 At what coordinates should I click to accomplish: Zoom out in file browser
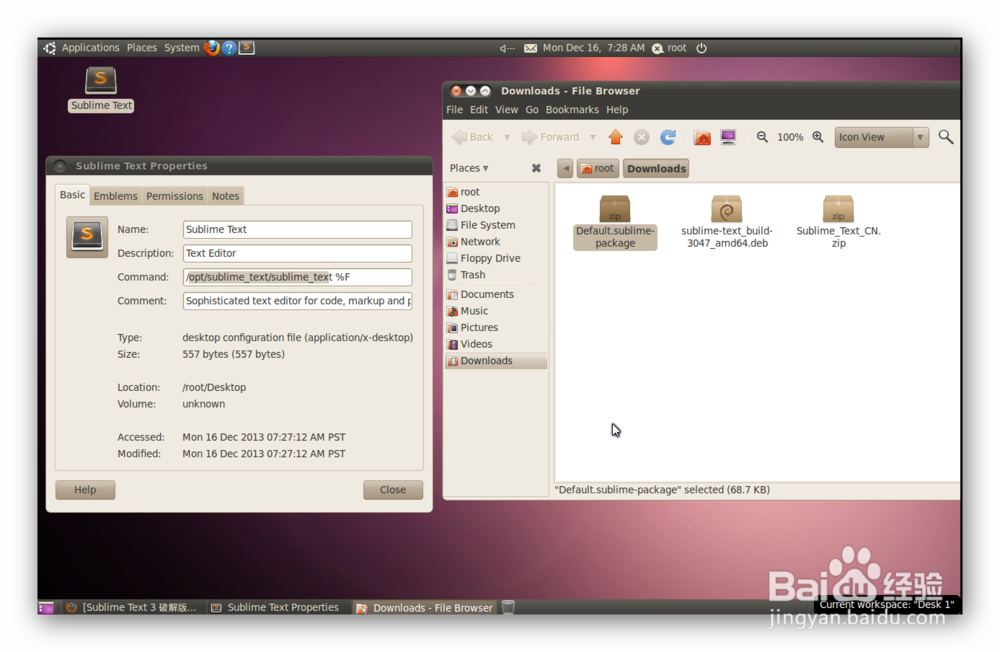[x=762, y=137]
